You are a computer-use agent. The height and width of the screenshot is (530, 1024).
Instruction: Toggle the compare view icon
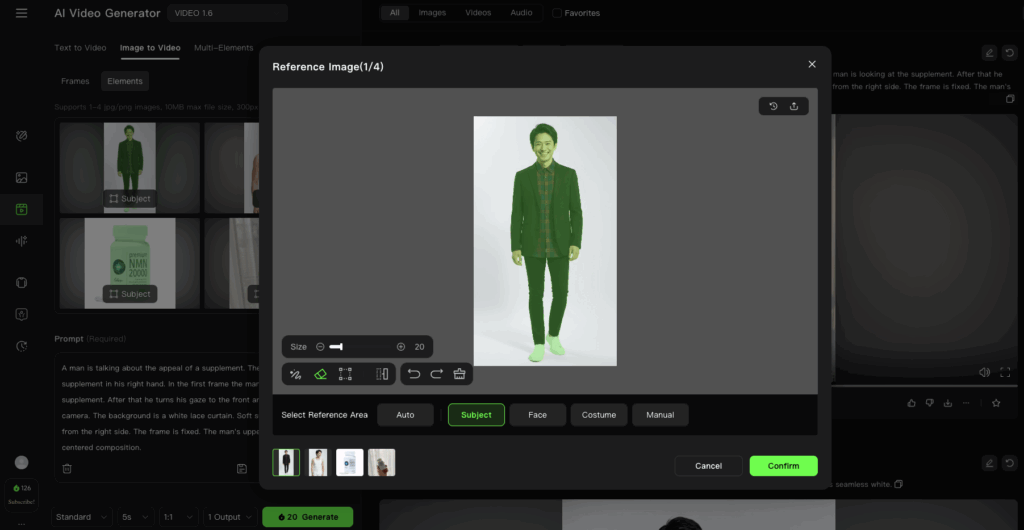pos(382,374)
